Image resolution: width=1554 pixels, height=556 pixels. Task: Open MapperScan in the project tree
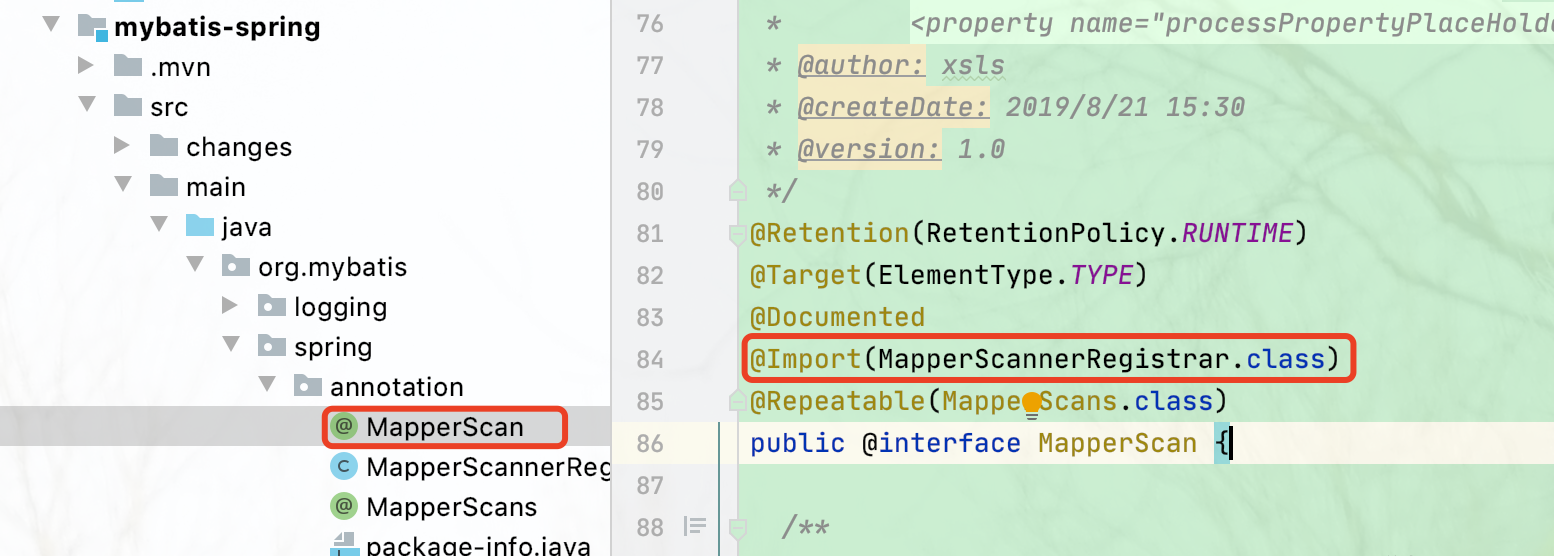(x=445, y=427)
